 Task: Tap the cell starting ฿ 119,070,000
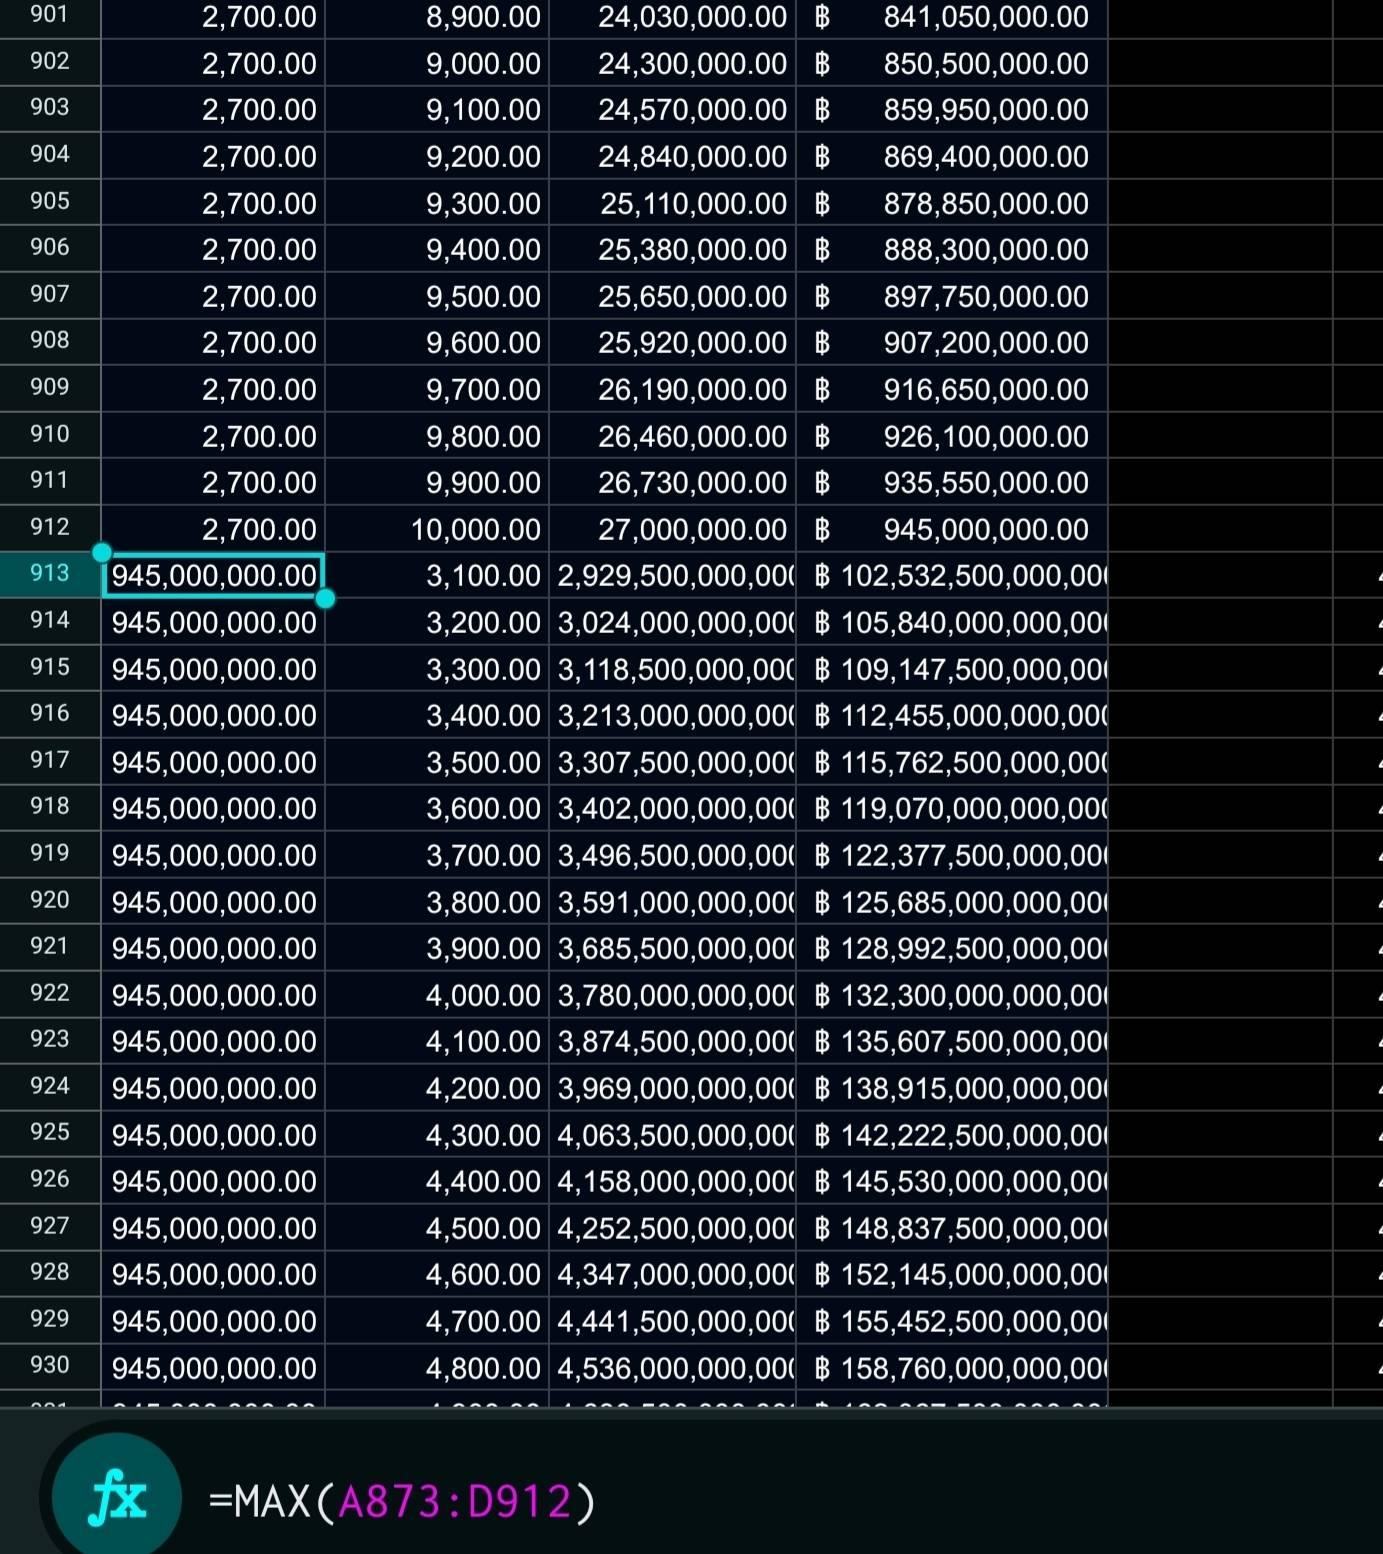pyautogui.click(x=952, y=808)
